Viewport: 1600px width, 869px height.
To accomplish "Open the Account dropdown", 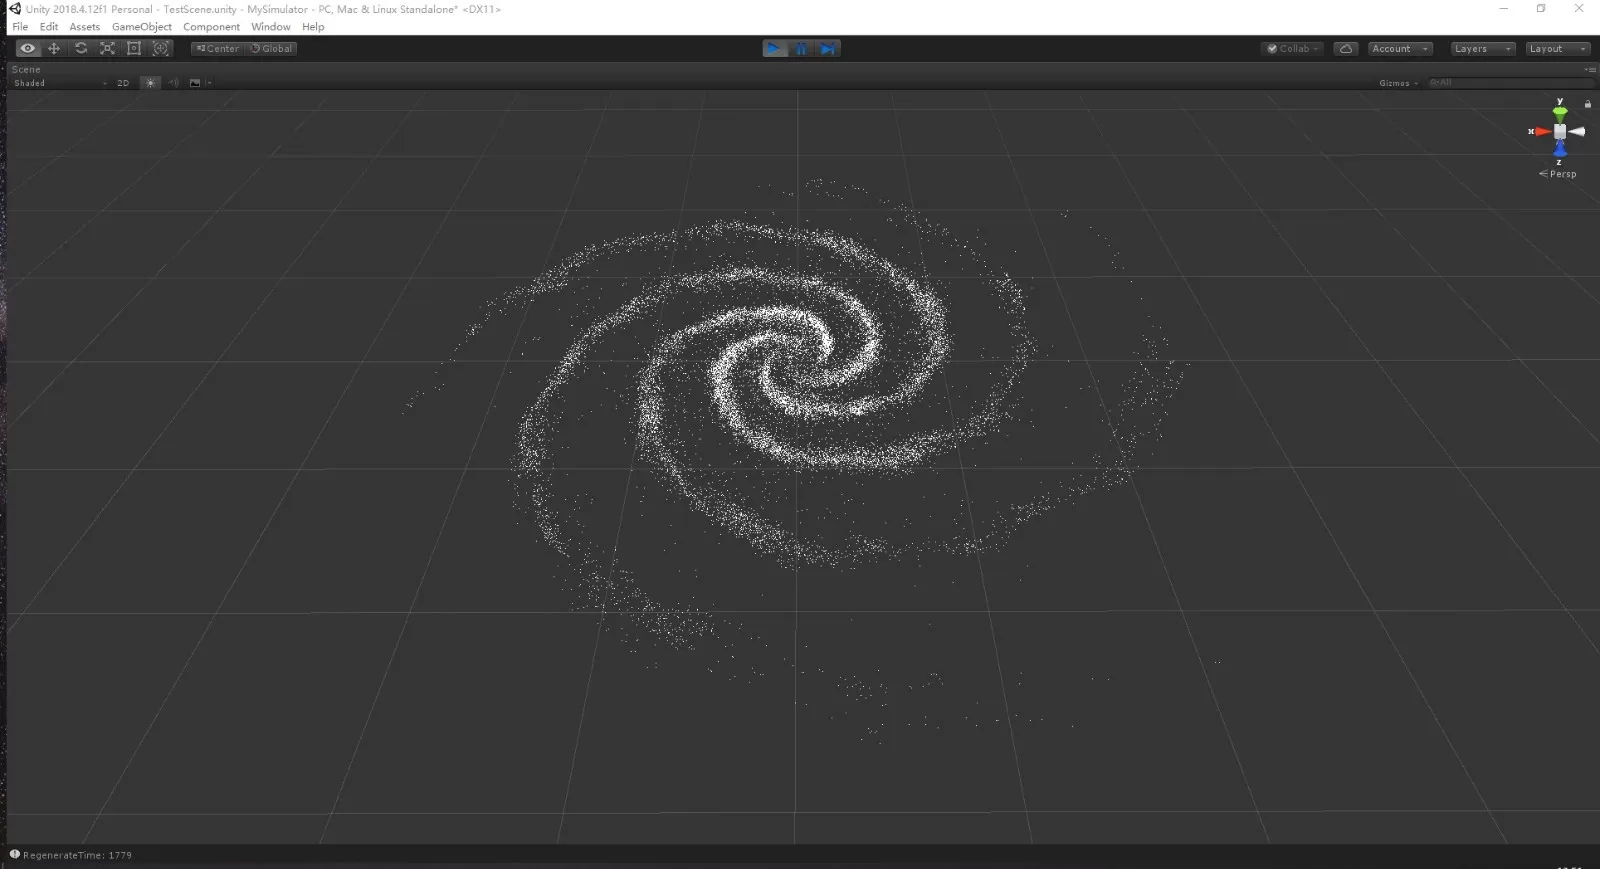I will tap(1400, 48).
